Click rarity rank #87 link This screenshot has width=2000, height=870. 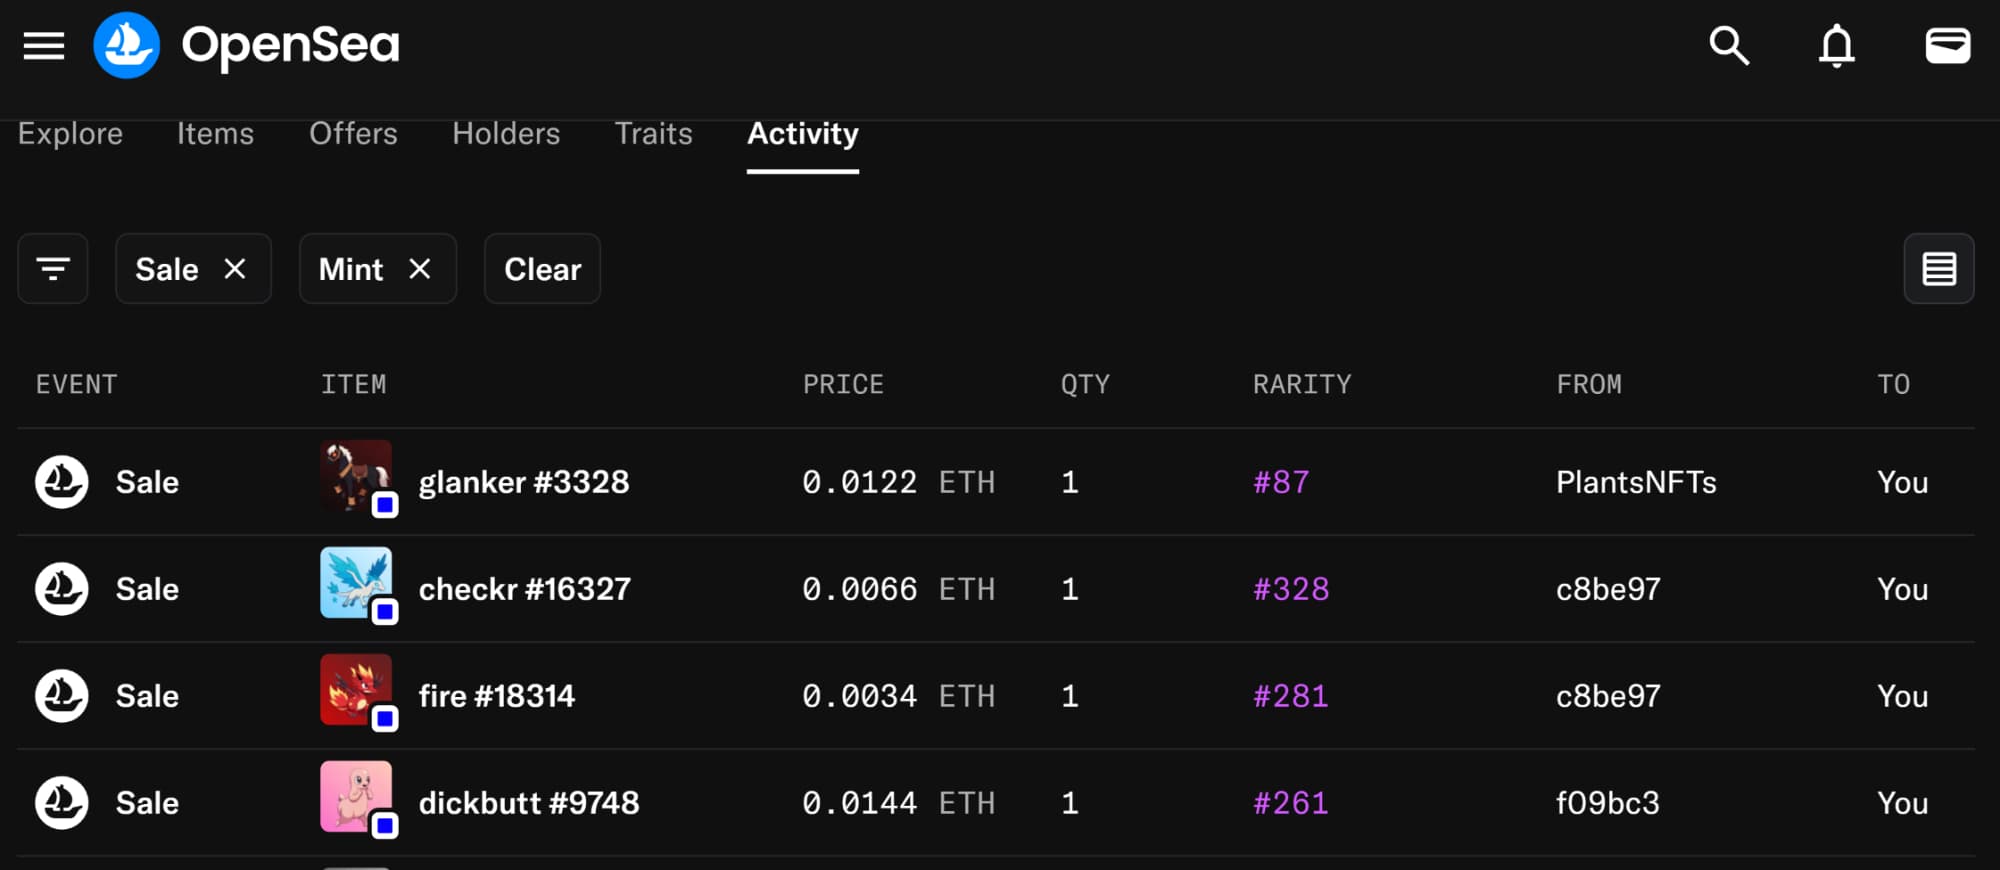1281,482
